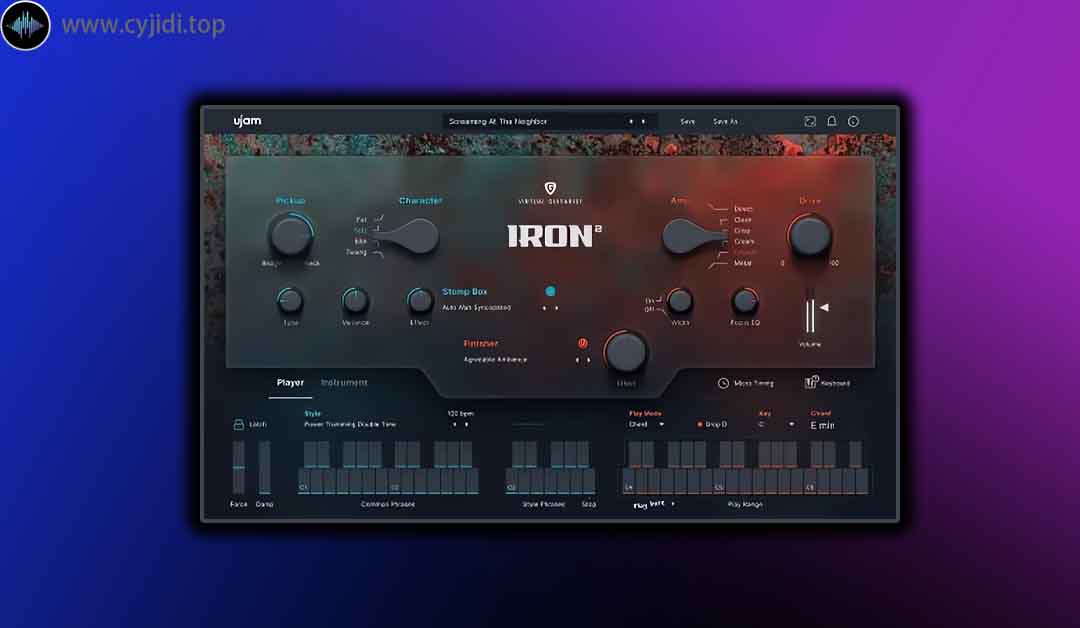The image size is (1080, 628).
Task: Click the C1 key in Common Phrases
Action: click(304, 481)
